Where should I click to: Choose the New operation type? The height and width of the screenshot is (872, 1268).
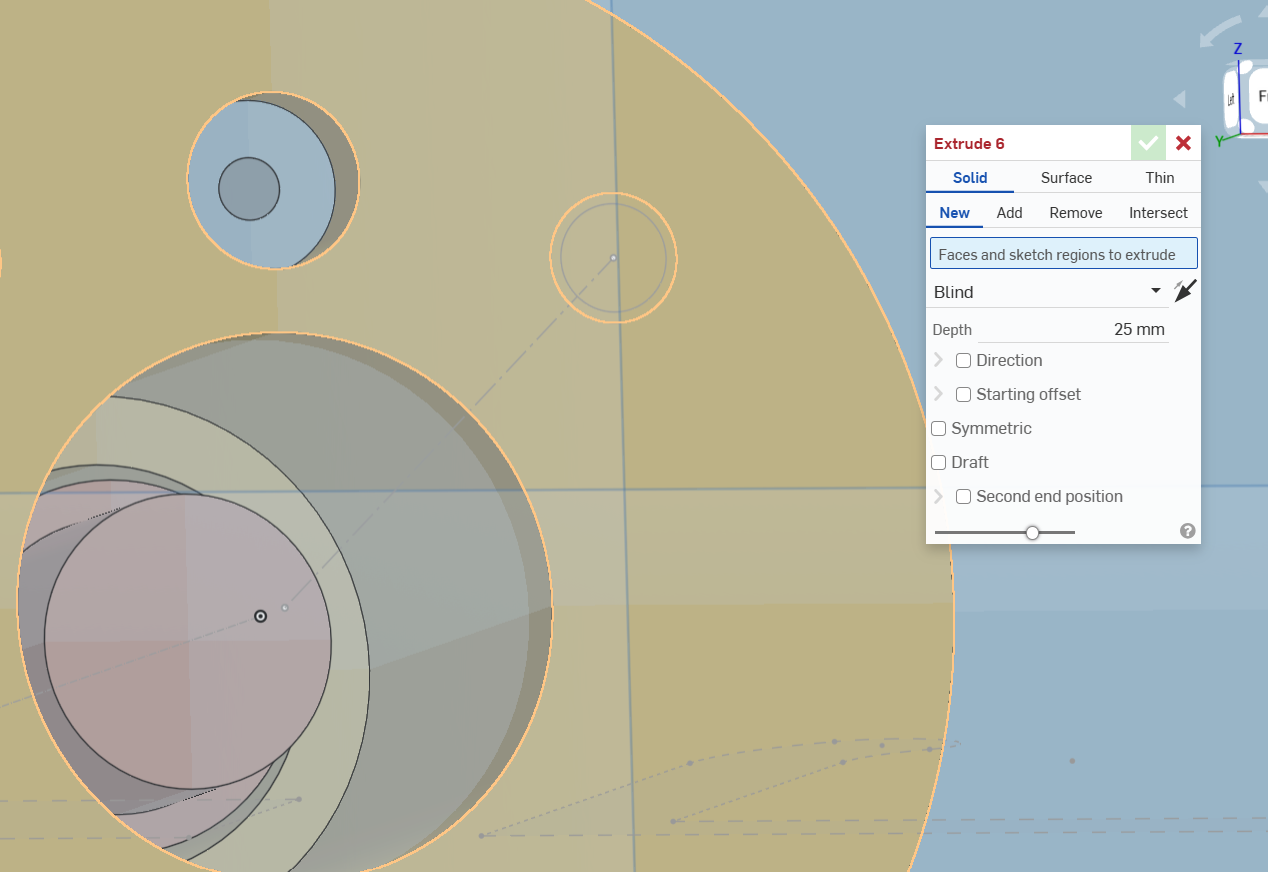coord(955,213)
